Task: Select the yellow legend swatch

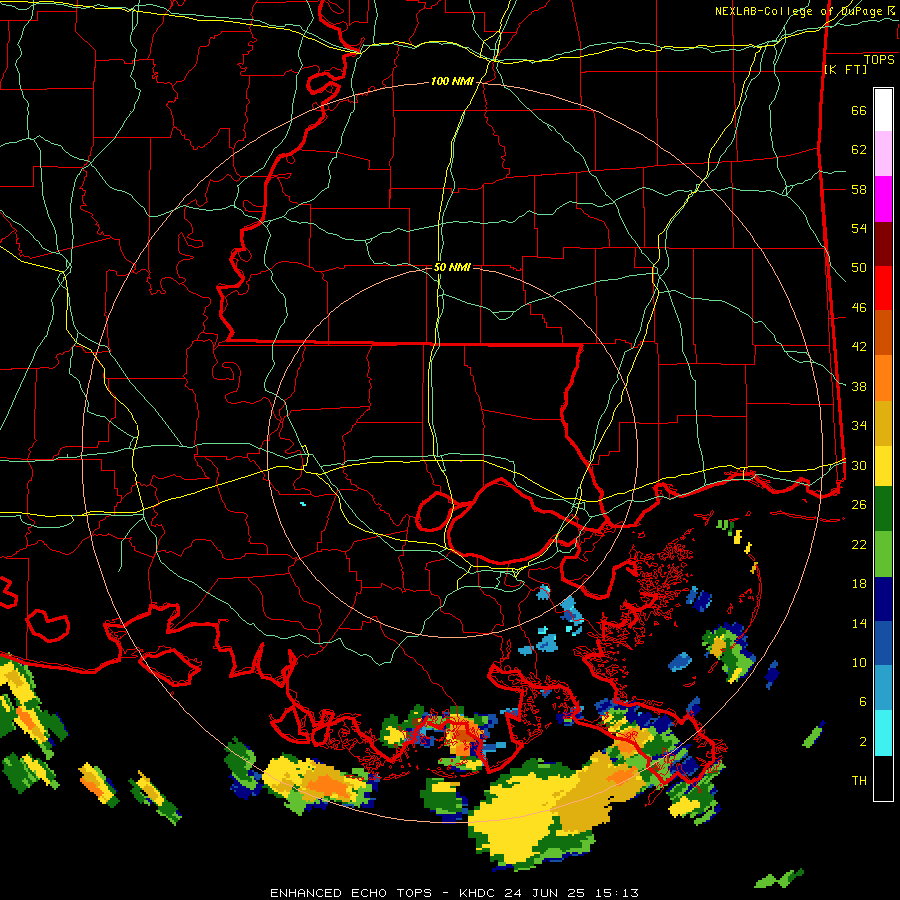Action: tap(883, 465)
